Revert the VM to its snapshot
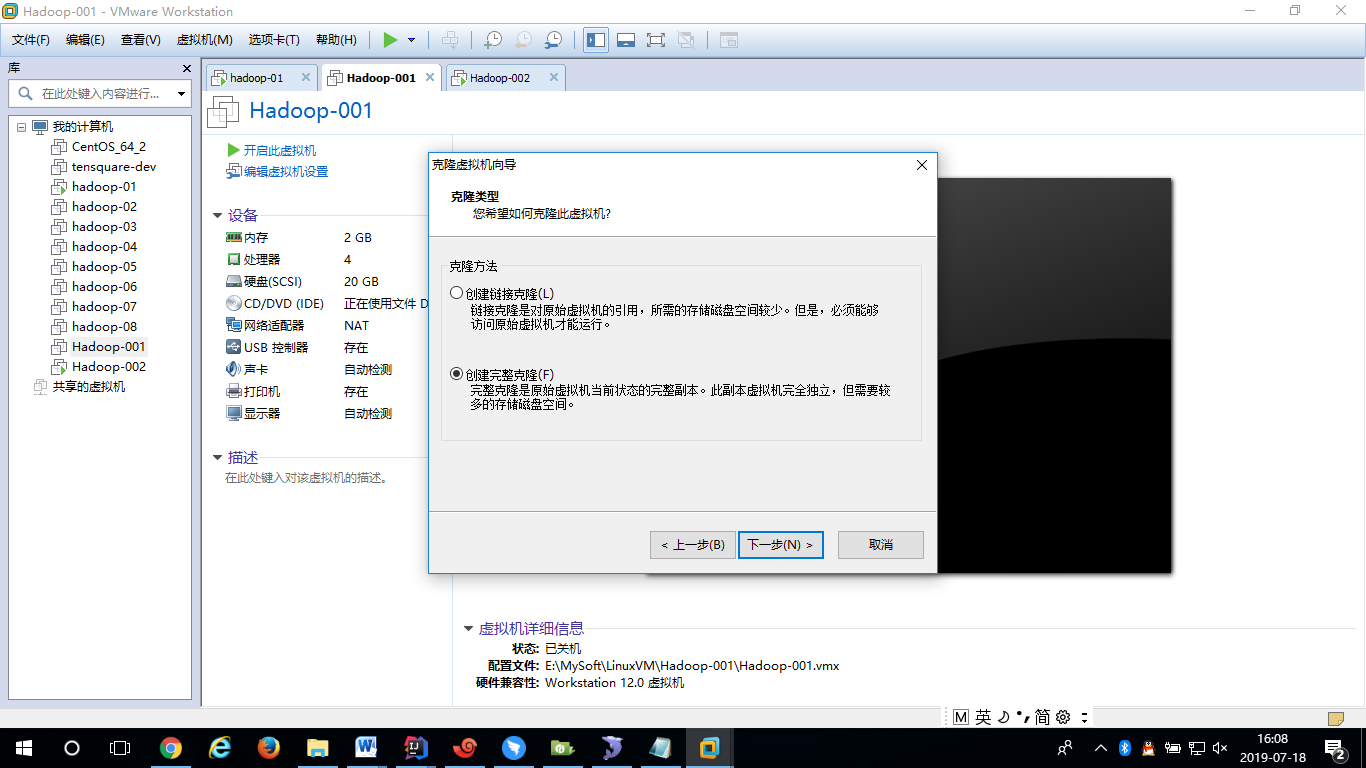Image resolution: width=1366 pixels, height=768 pixels. coord(522,40)
